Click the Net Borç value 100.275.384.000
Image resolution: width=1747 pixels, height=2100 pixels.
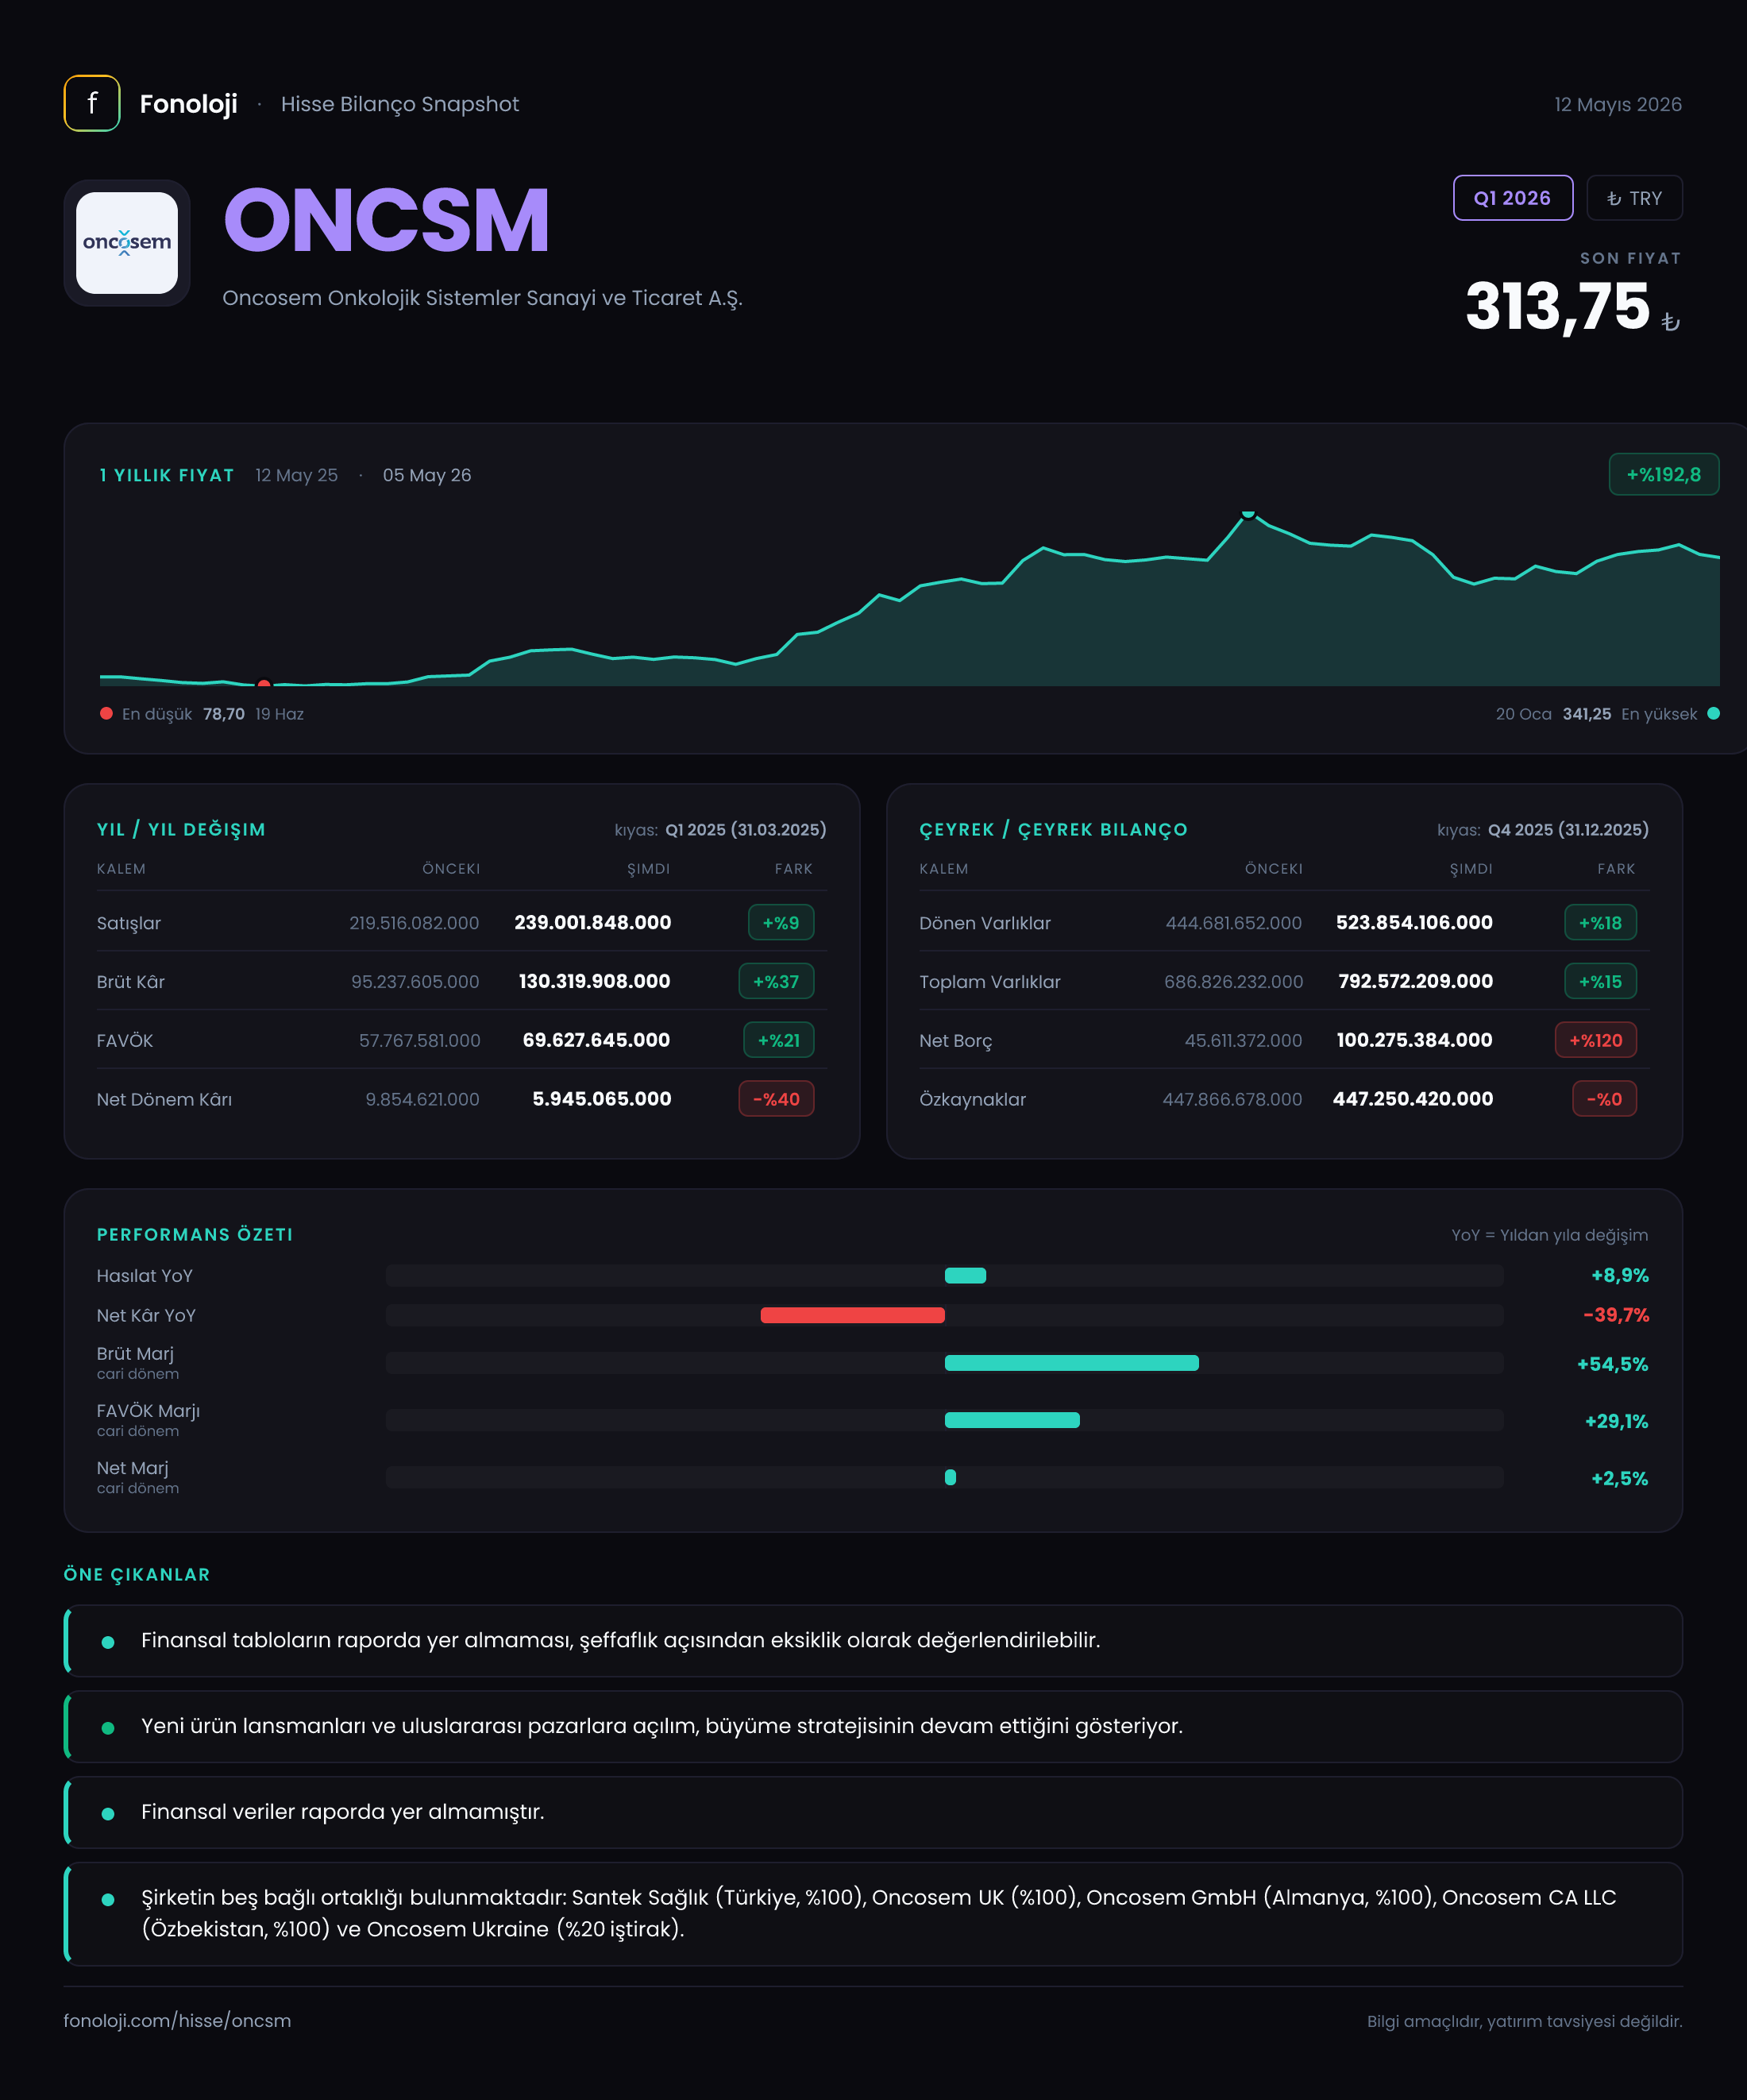point(1414,1040)
